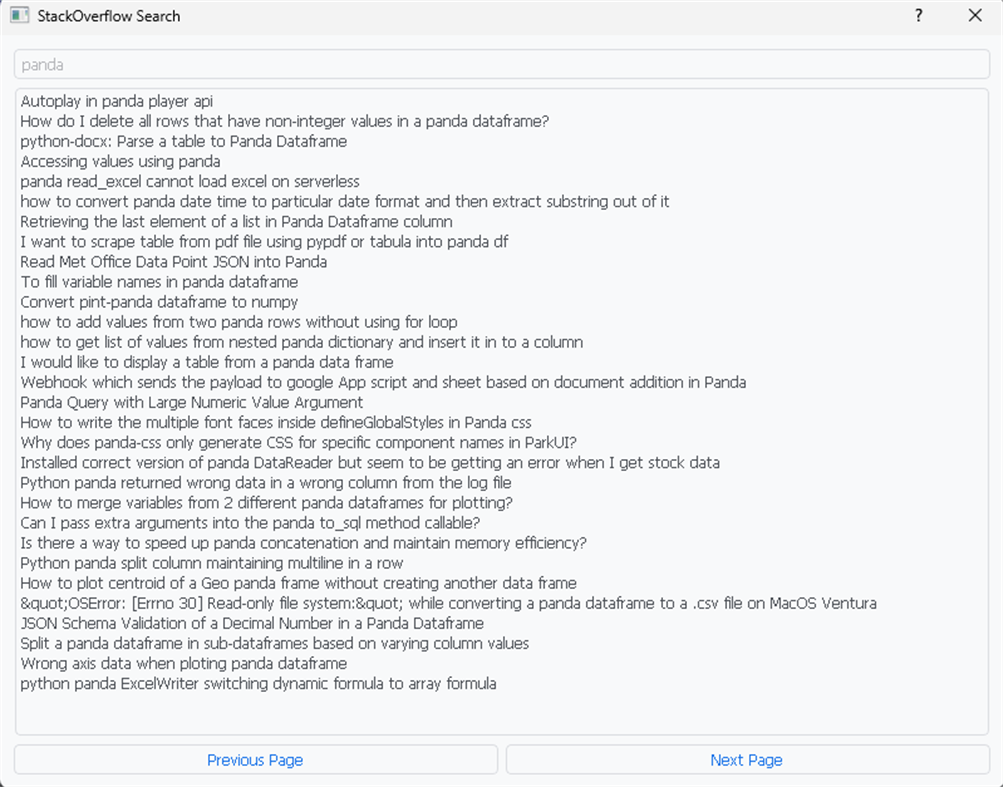
Task: Choose 'Wrong axis data when ploting panda dataframe'
Action: pyautogui.click(x=183, y=663)
